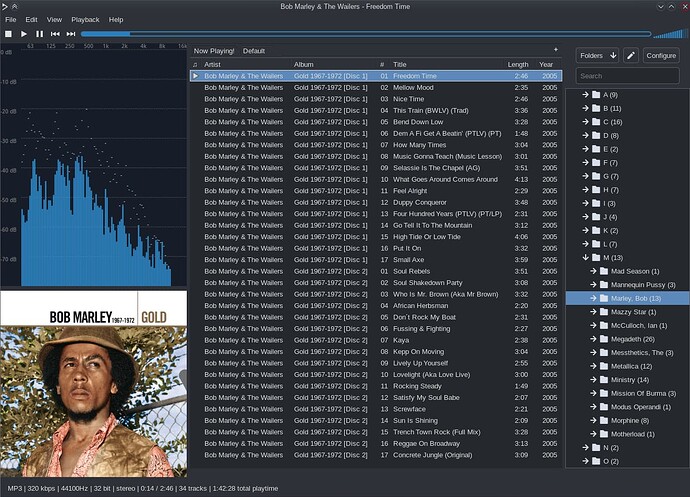Screen dimensions: 690x497
Task: Open the Folders dropdown selector
Action: coord(597,55)
